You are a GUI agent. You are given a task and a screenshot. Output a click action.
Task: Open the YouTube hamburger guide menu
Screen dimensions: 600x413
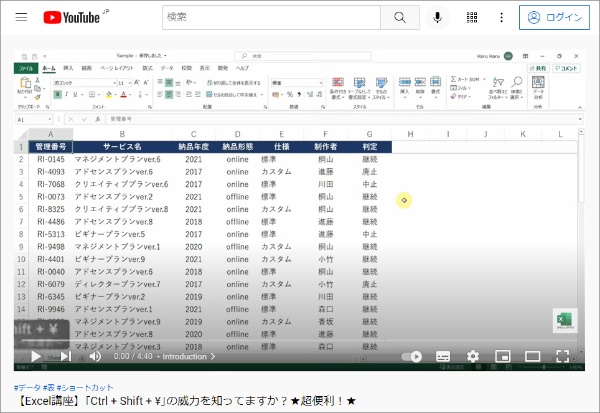click(x=21, y=17)
